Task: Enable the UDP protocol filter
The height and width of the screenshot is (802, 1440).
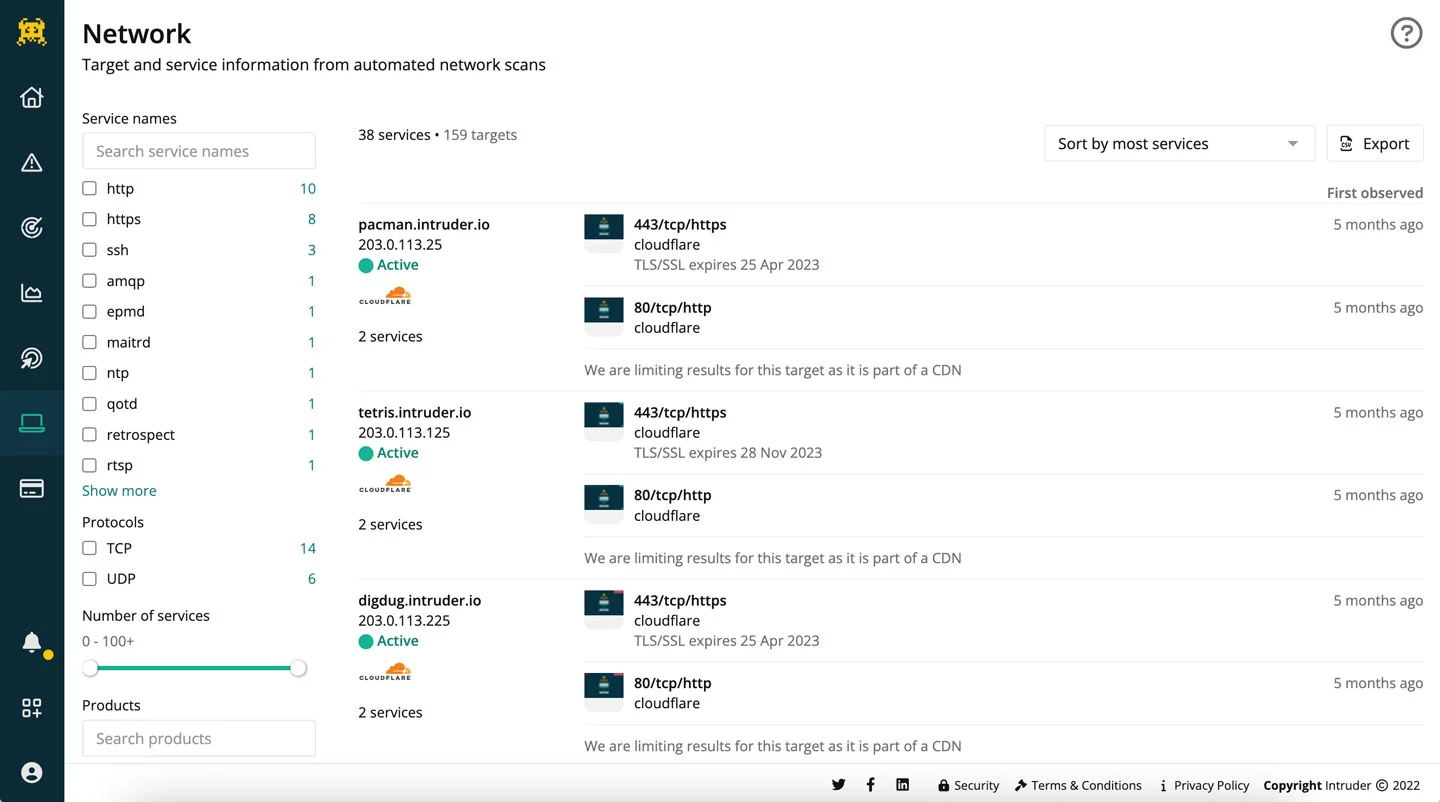Action: (89, 579)
